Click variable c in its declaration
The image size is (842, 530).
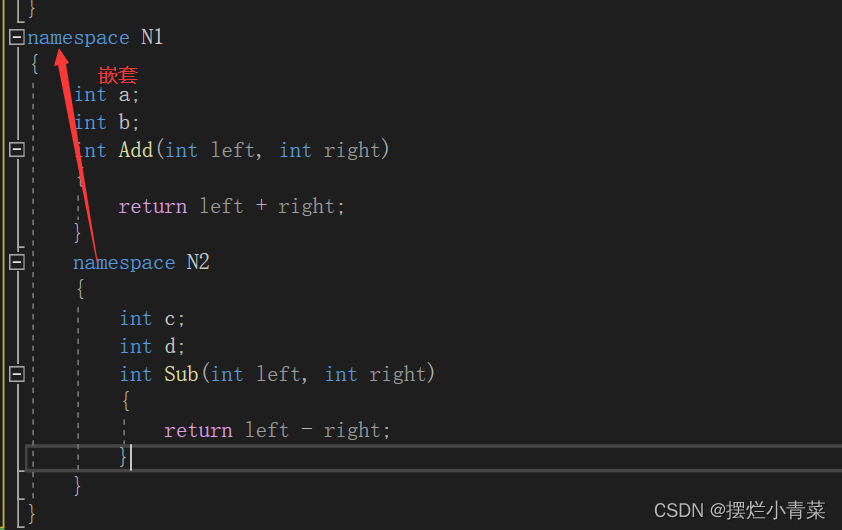click(x=170, y=318)
